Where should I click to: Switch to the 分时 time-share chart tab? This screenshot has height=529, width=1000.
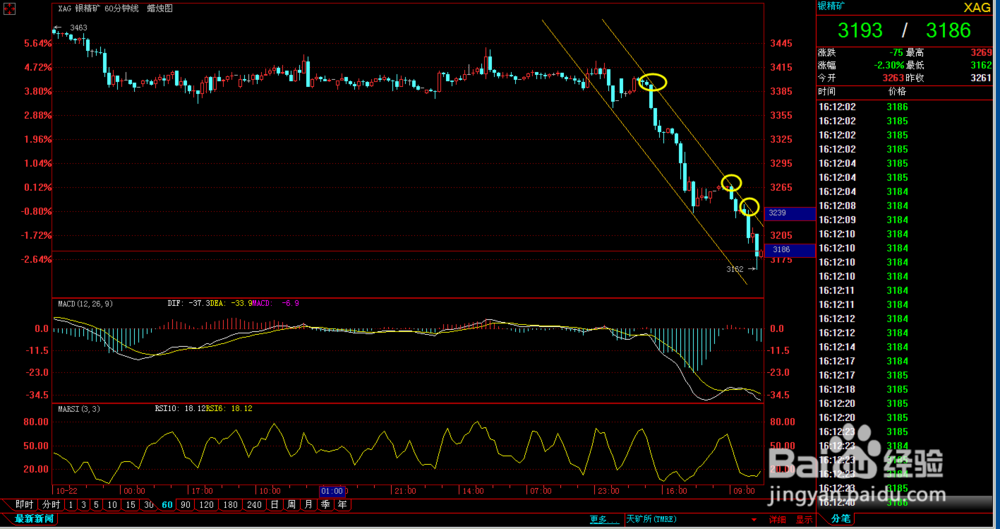click(x=51, y=505)
